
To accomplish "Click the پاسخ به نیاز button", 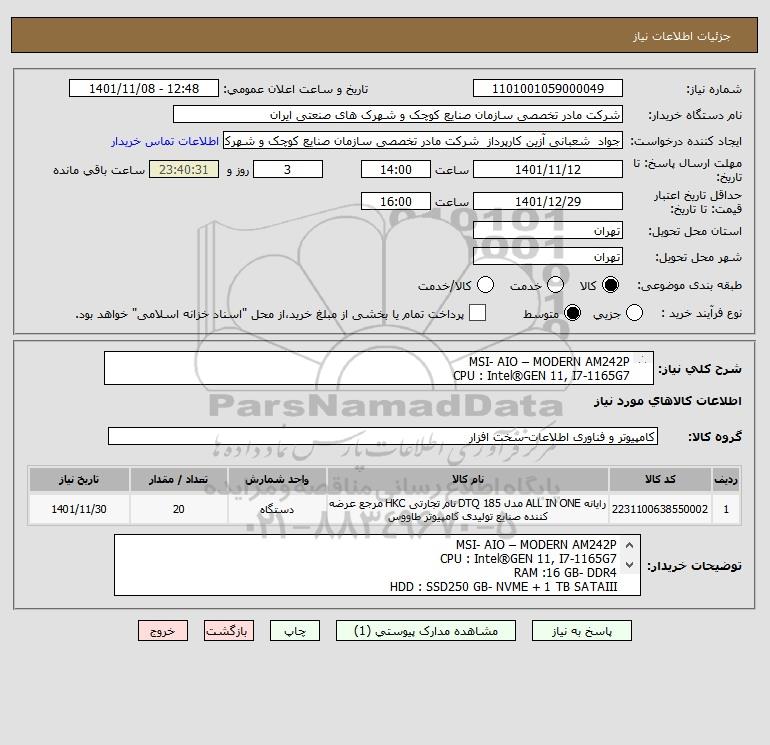I will pyautogui.click(x=581, y=631).
